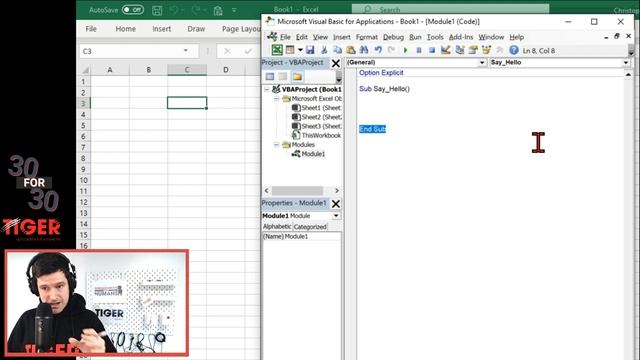Click the View Microsoft Excel icon in VBA toolbar

point(277,50)
